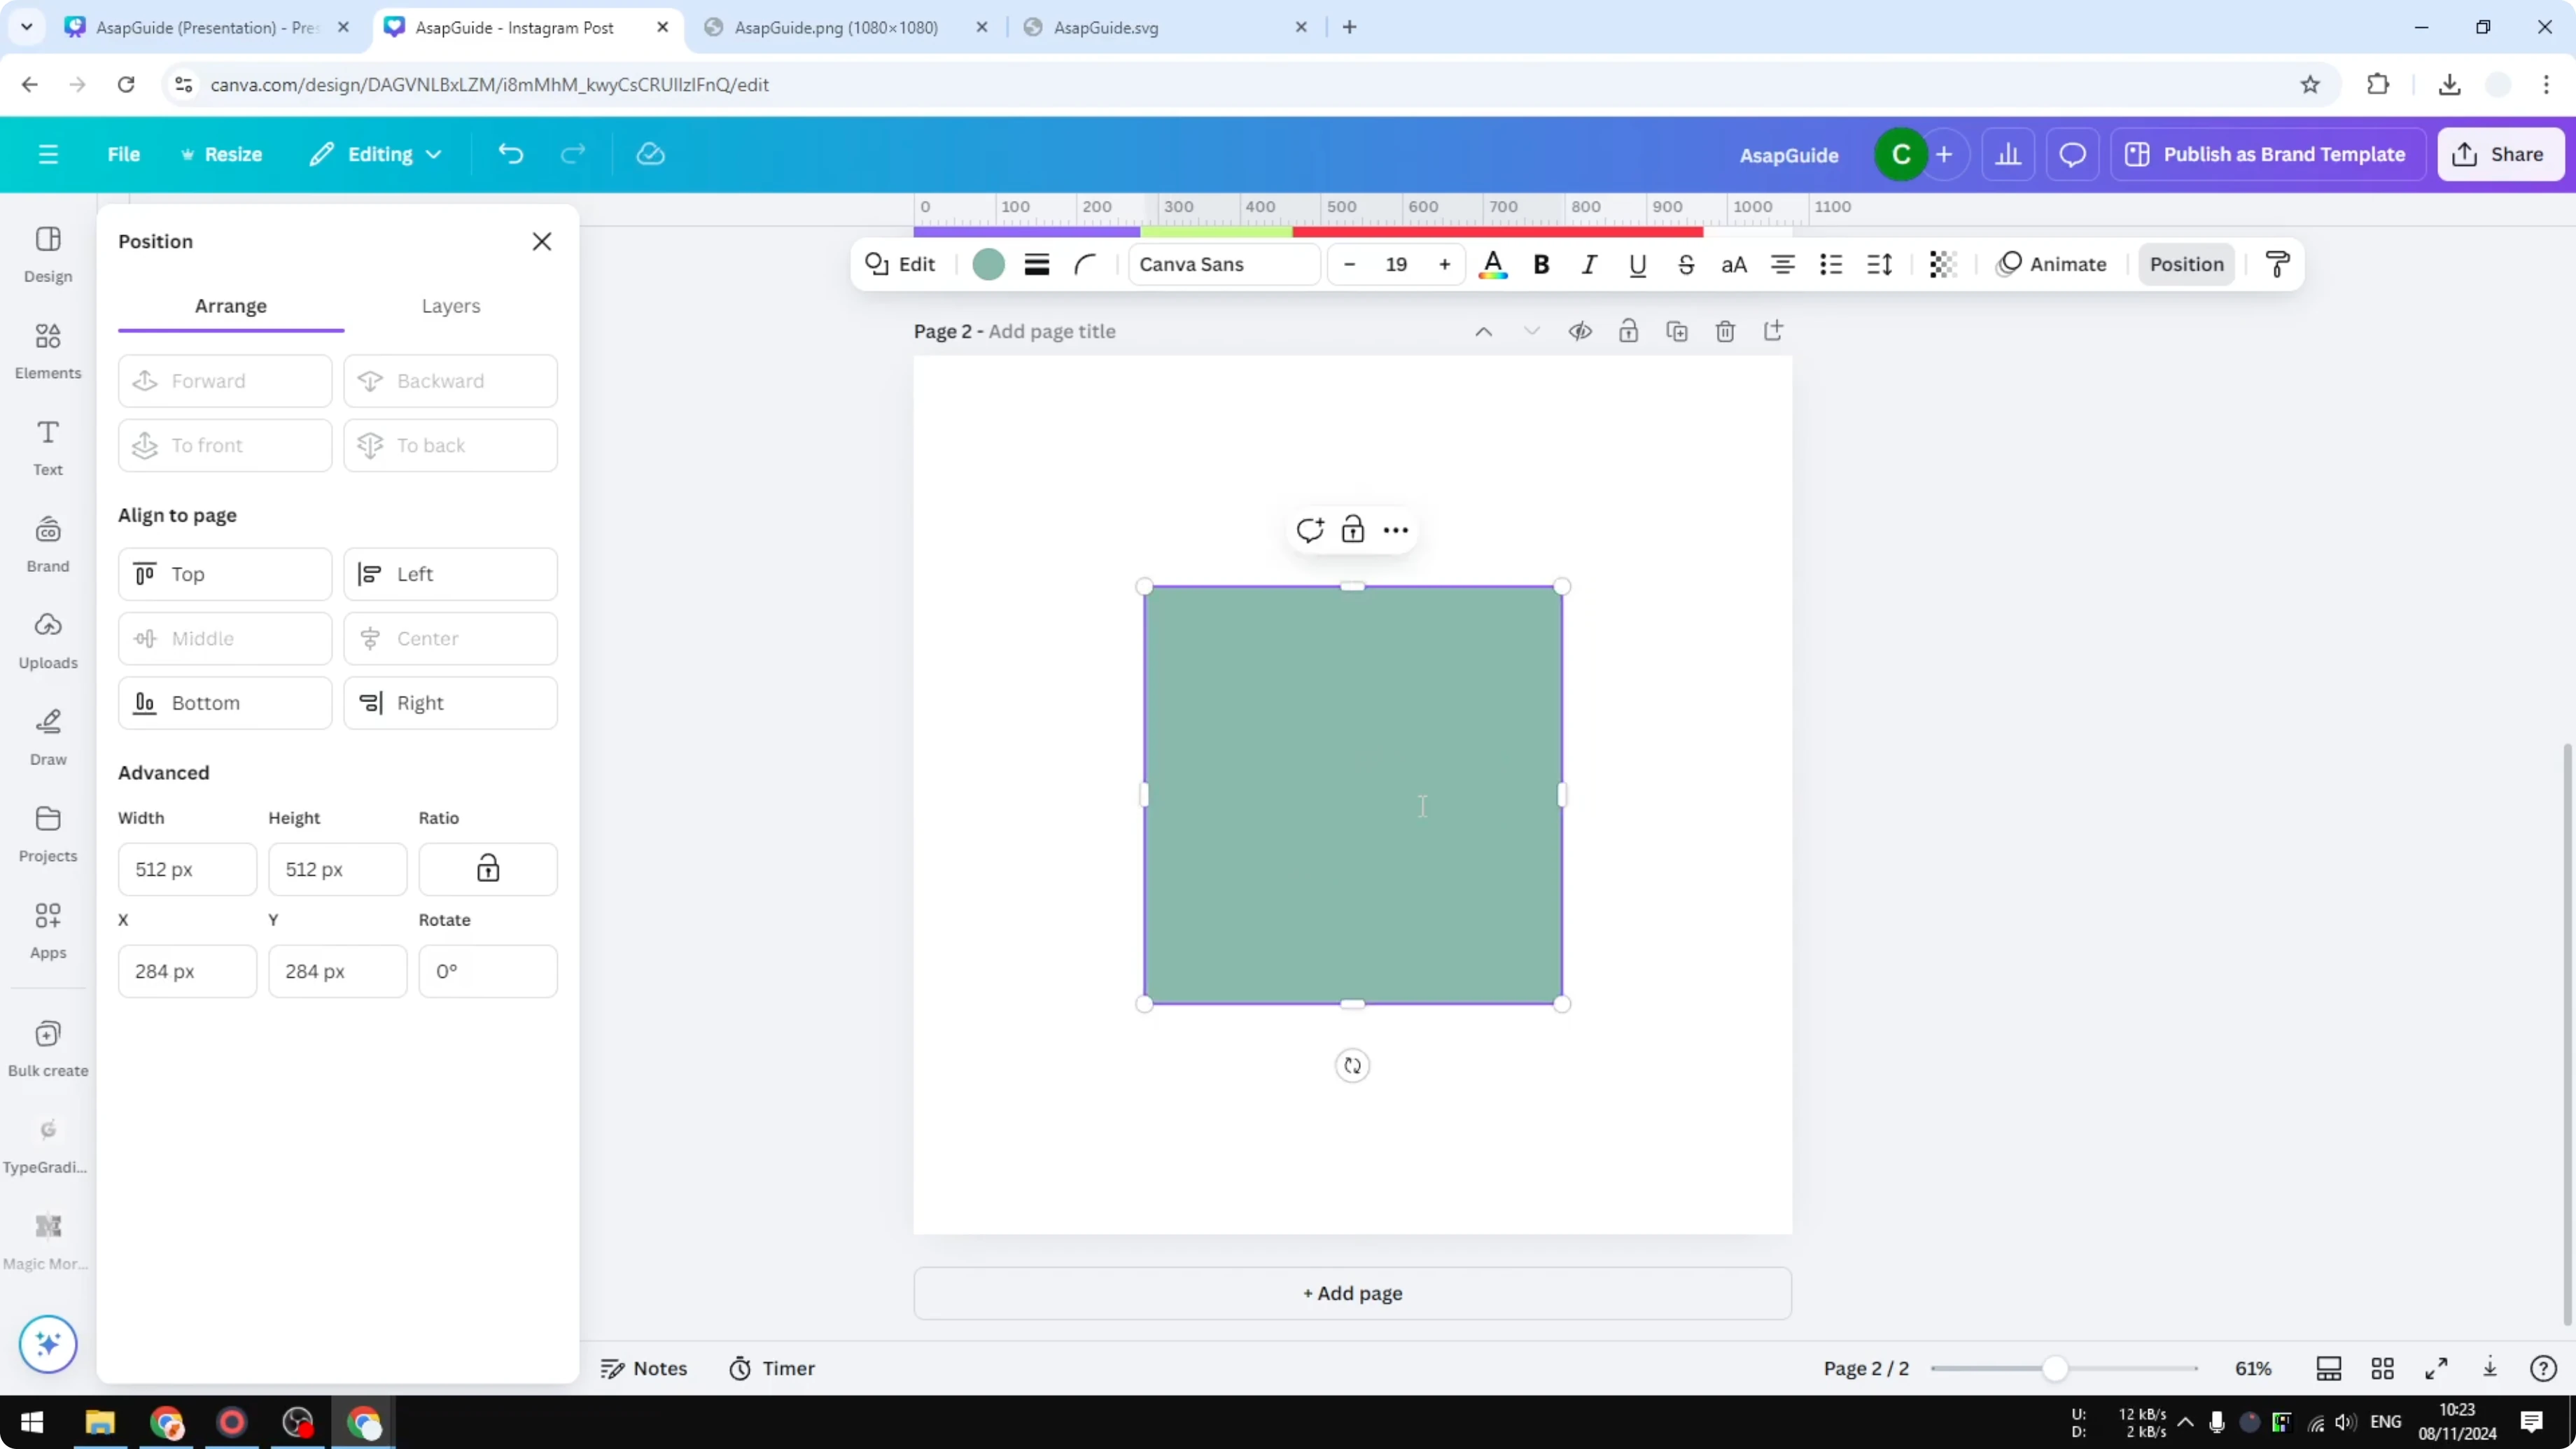Open the Canva Sans font selector
This screenshot has height=1449, width=2576.
(1222, 264)
